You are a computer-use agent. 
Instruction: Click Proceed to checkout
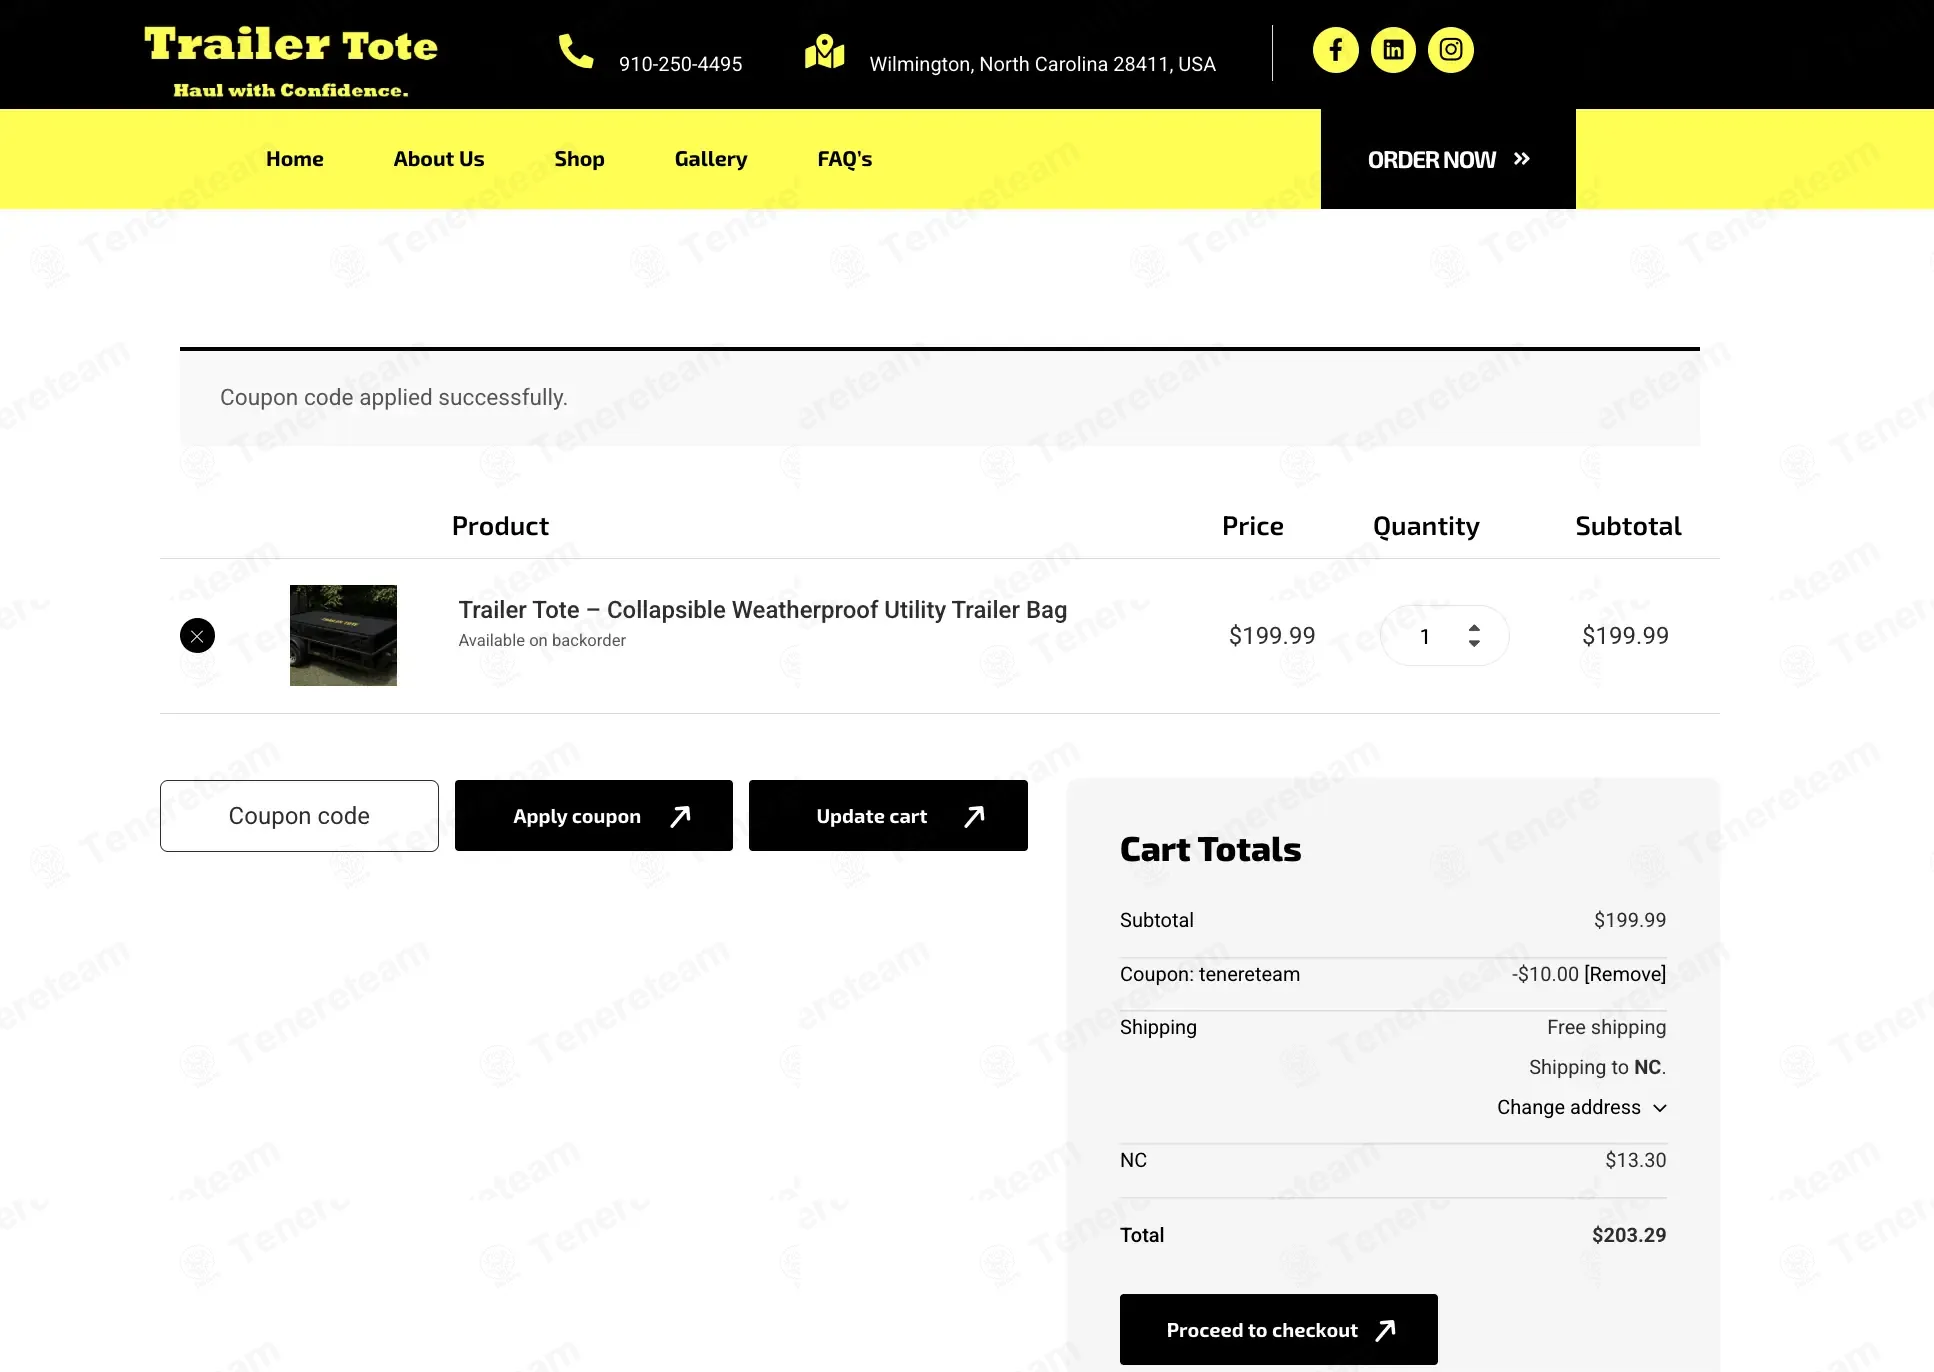pos(1279,1330)
